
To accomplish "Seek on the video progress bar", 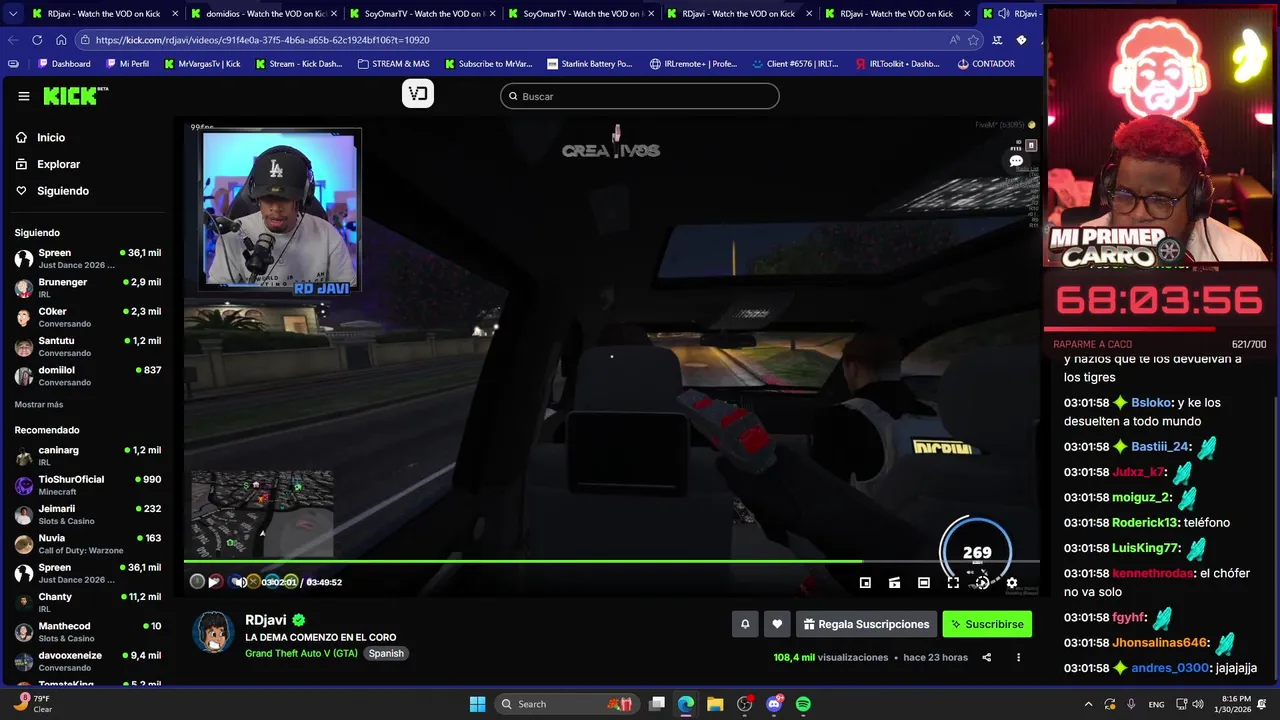I will pos(611,561).
